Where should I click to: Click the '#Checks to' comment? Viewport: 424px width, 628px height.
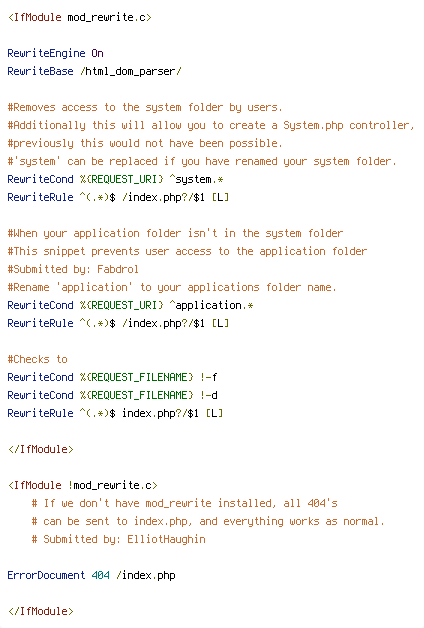click(x=38, y=359)
